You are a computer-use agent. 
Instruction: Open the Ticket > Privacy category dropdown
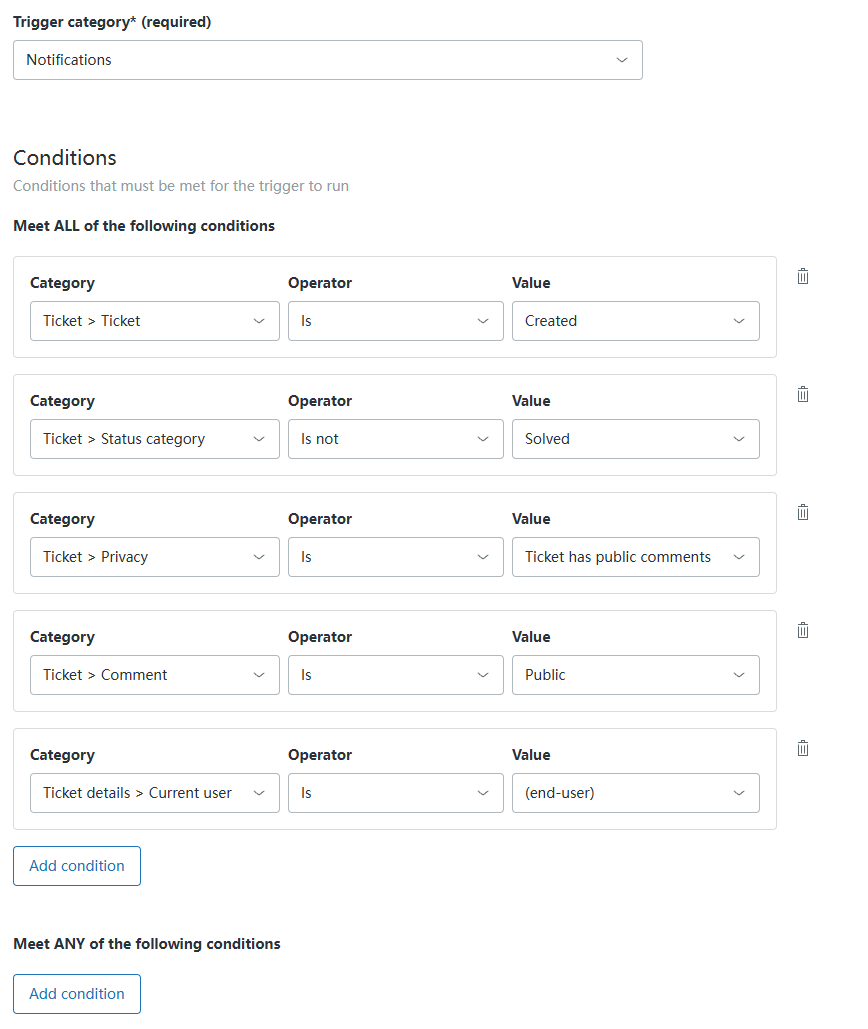[154, 557]
